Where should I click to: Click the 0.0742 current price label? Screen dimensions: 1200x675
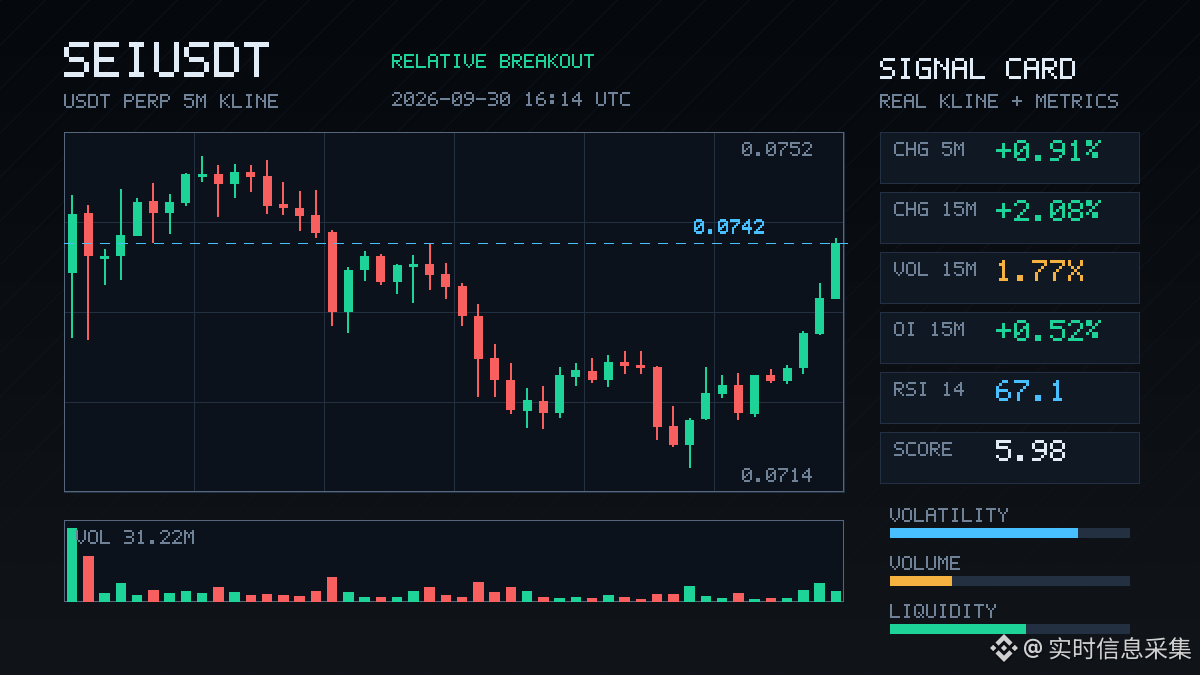[x=728, y=227]
